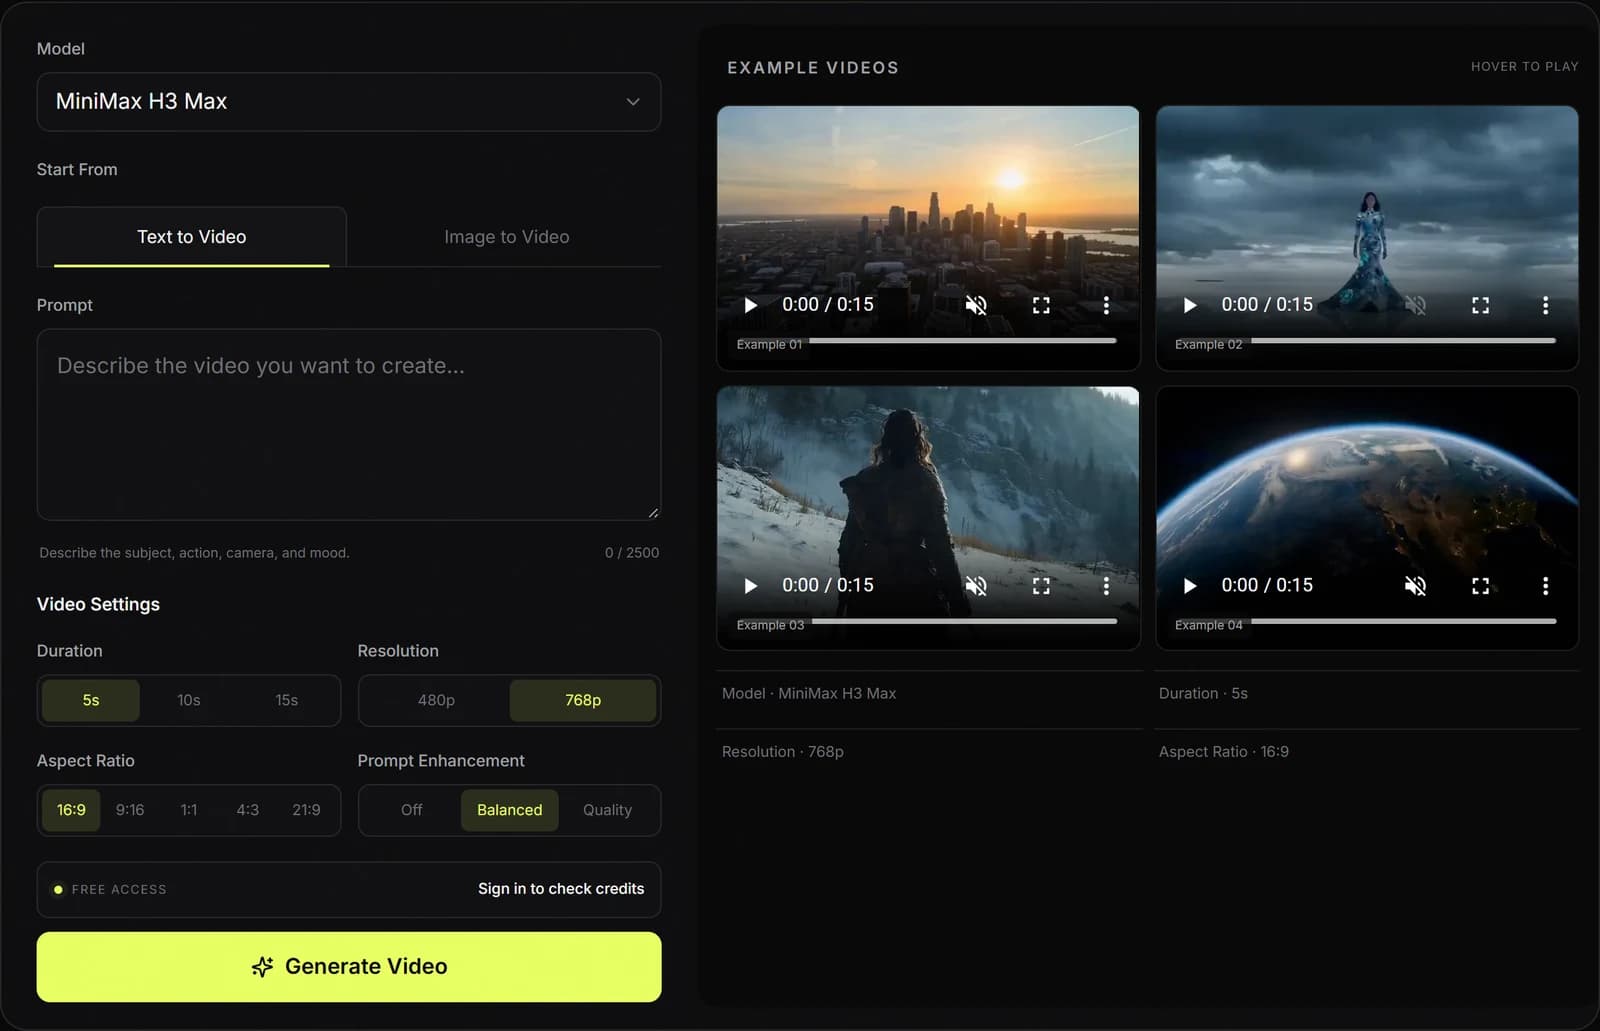This screenshot has width=1600, height=1031.
Task: Click the fullscreen icon on the Example 04 video
Action: pyautogui.click(x=1480, y=586)
